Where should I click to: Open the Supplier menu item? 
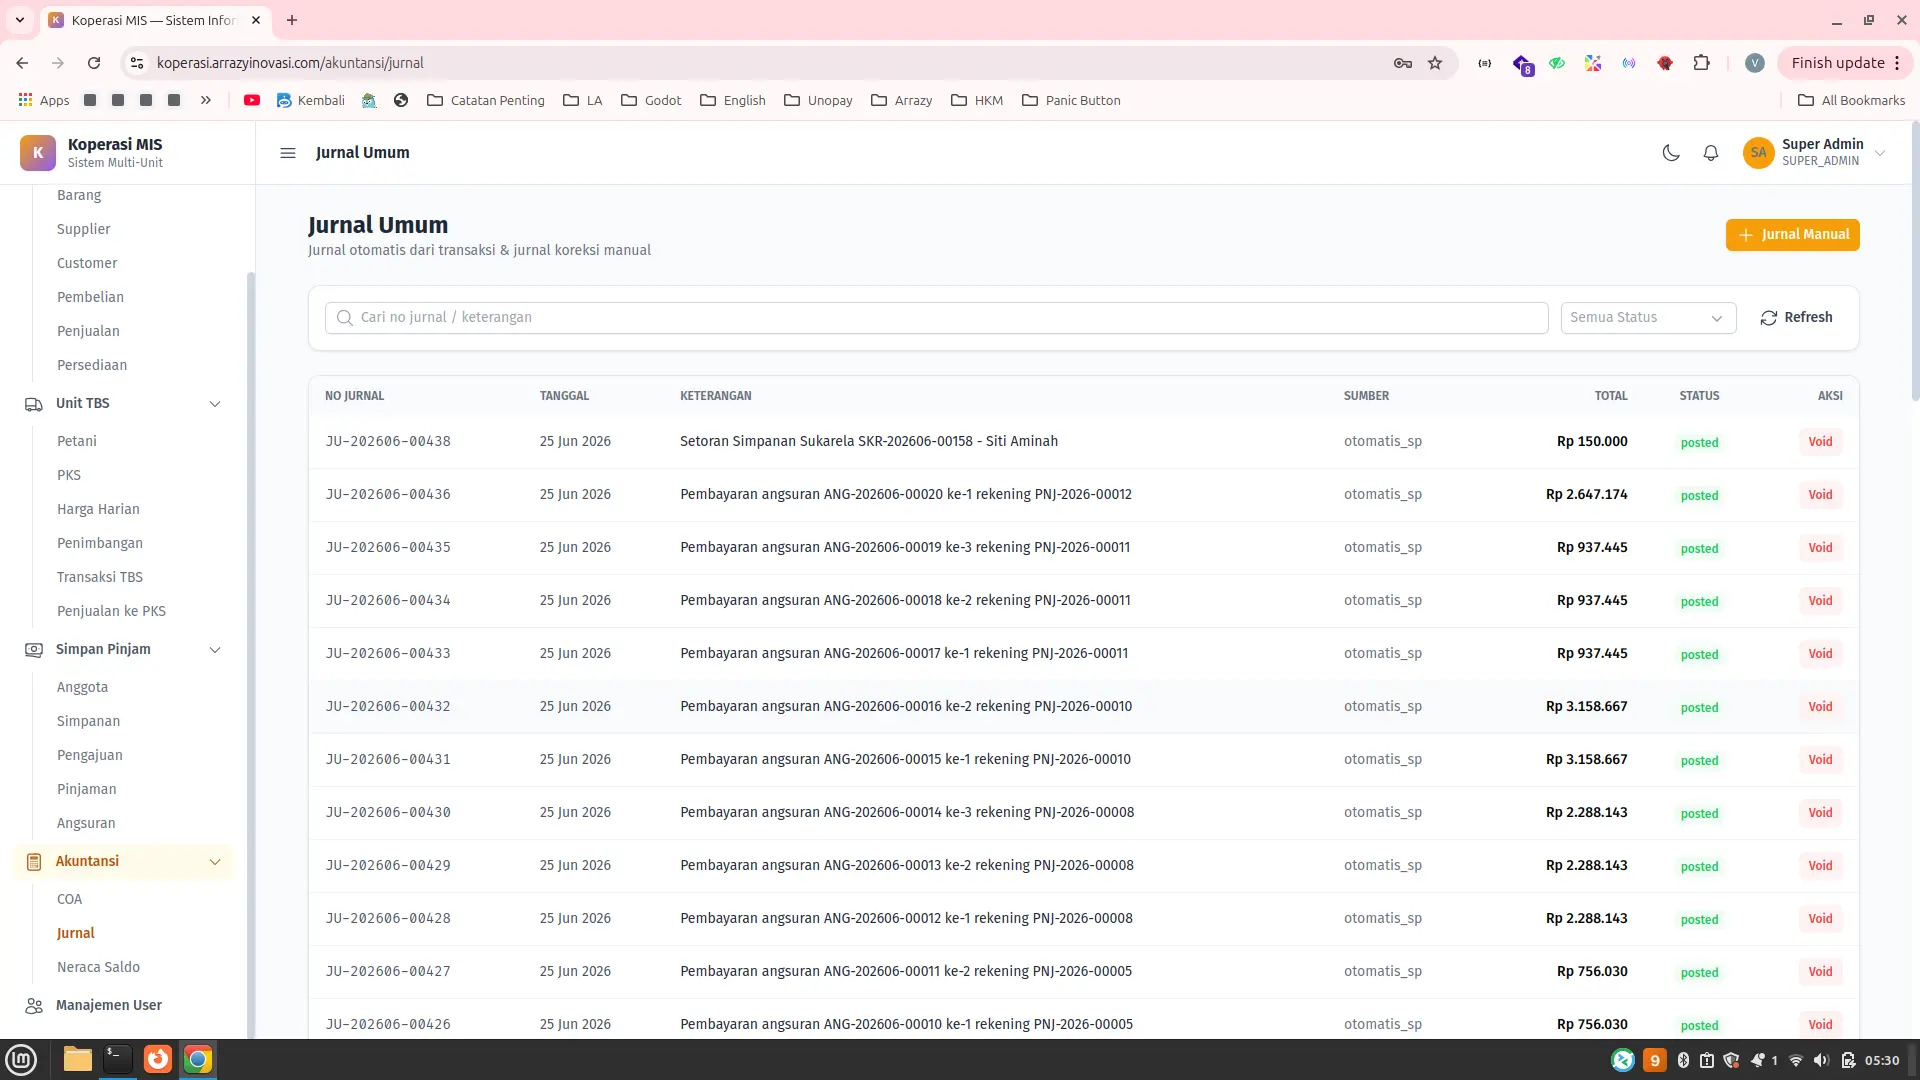click(x=84, y=229)
